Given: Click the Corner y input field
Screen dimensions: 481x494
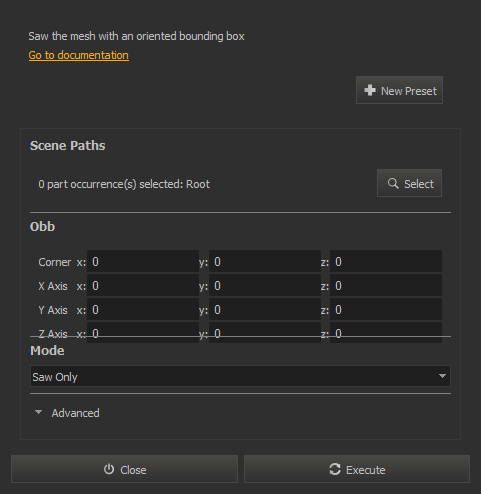Looking at the screenshot, I should coord(265,262).
